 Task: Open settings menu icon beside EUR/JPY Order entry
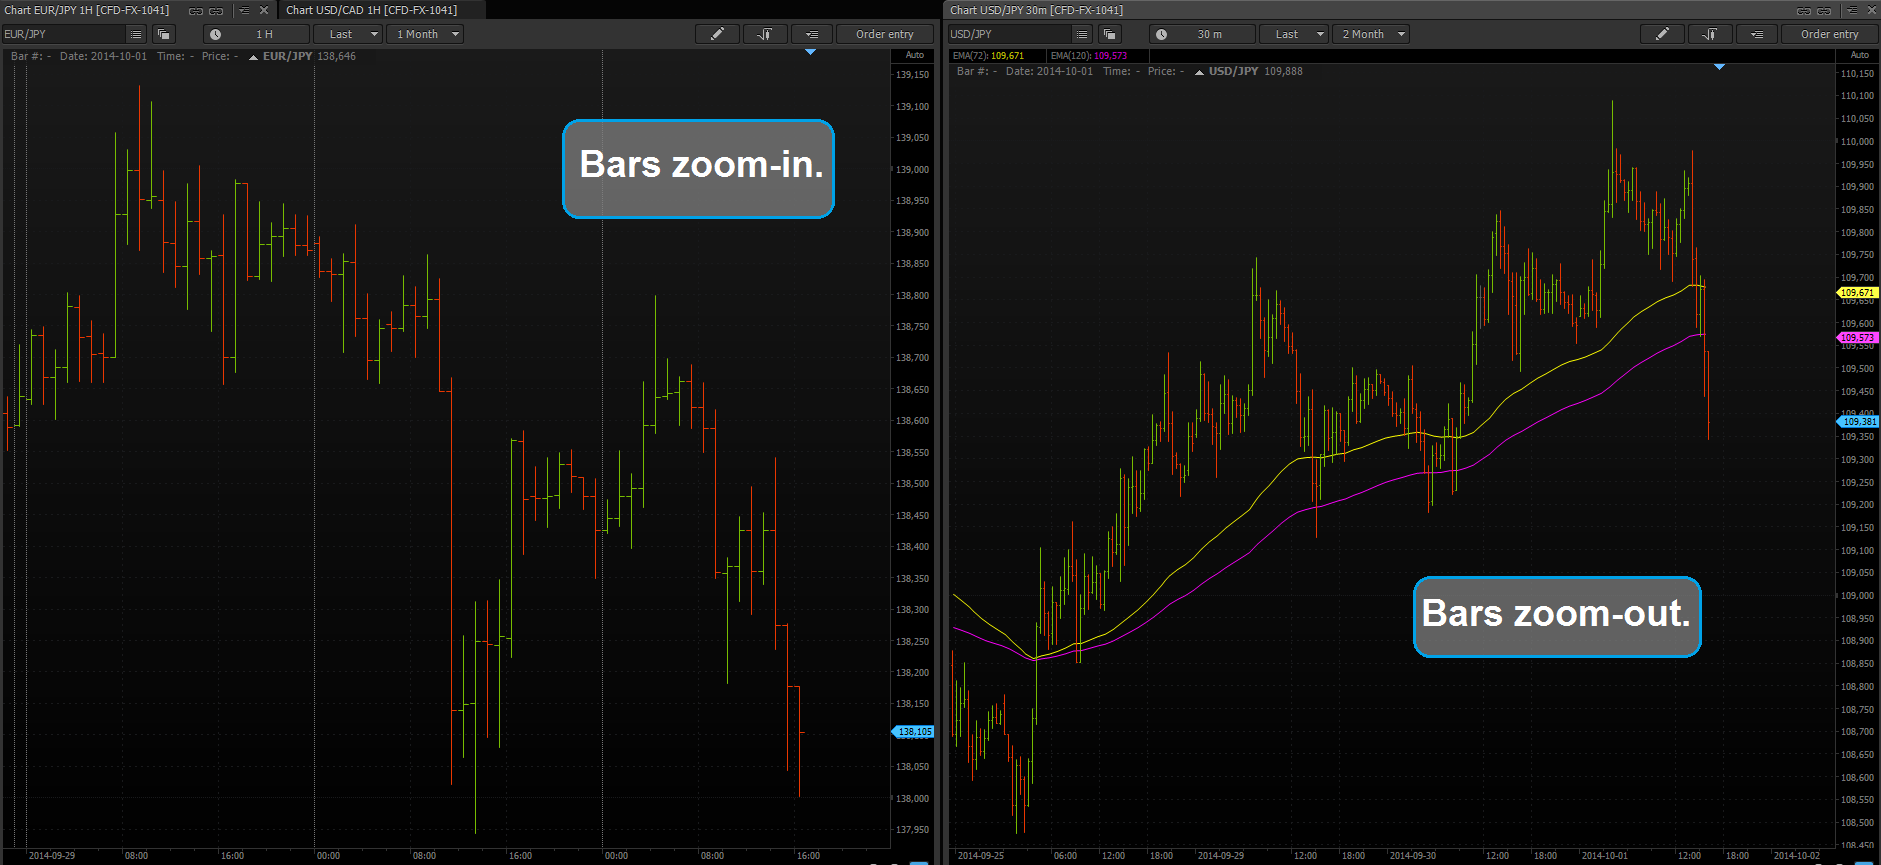(812, 34)
